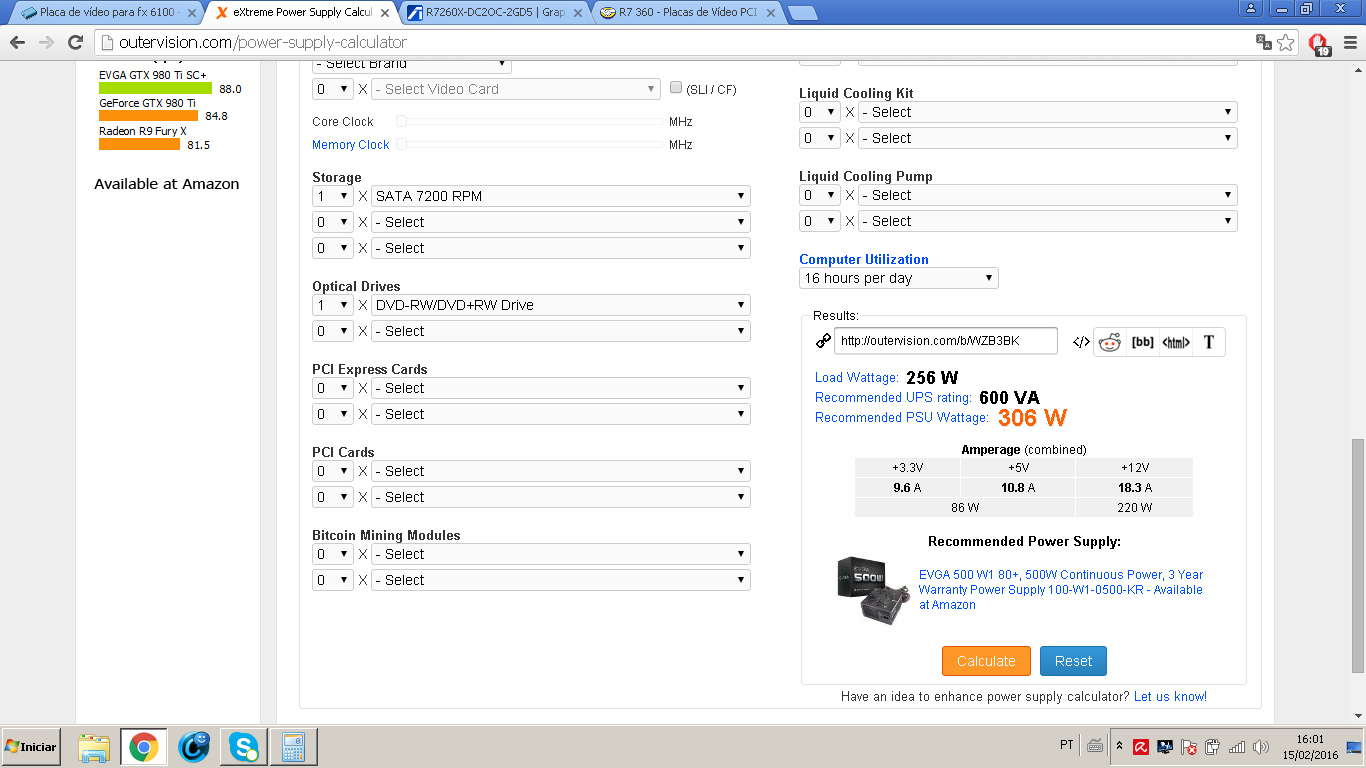Open the first Liquid Cooling Pump dropdown

(x=1048, y=195)
